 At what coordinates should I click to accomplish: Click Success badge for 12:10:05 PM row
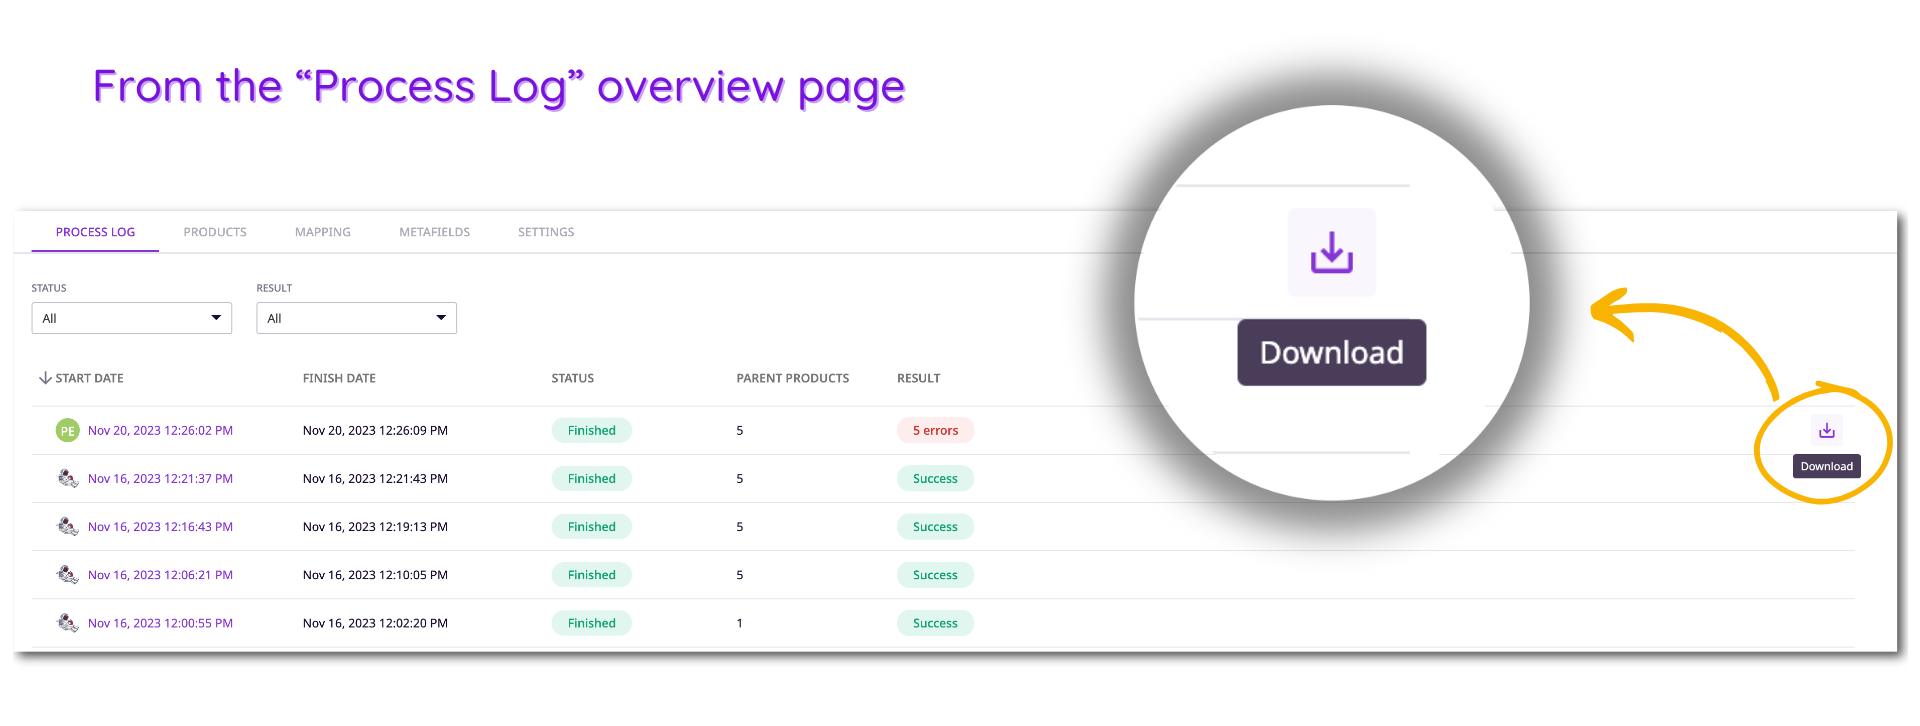(x=935, y=575)
